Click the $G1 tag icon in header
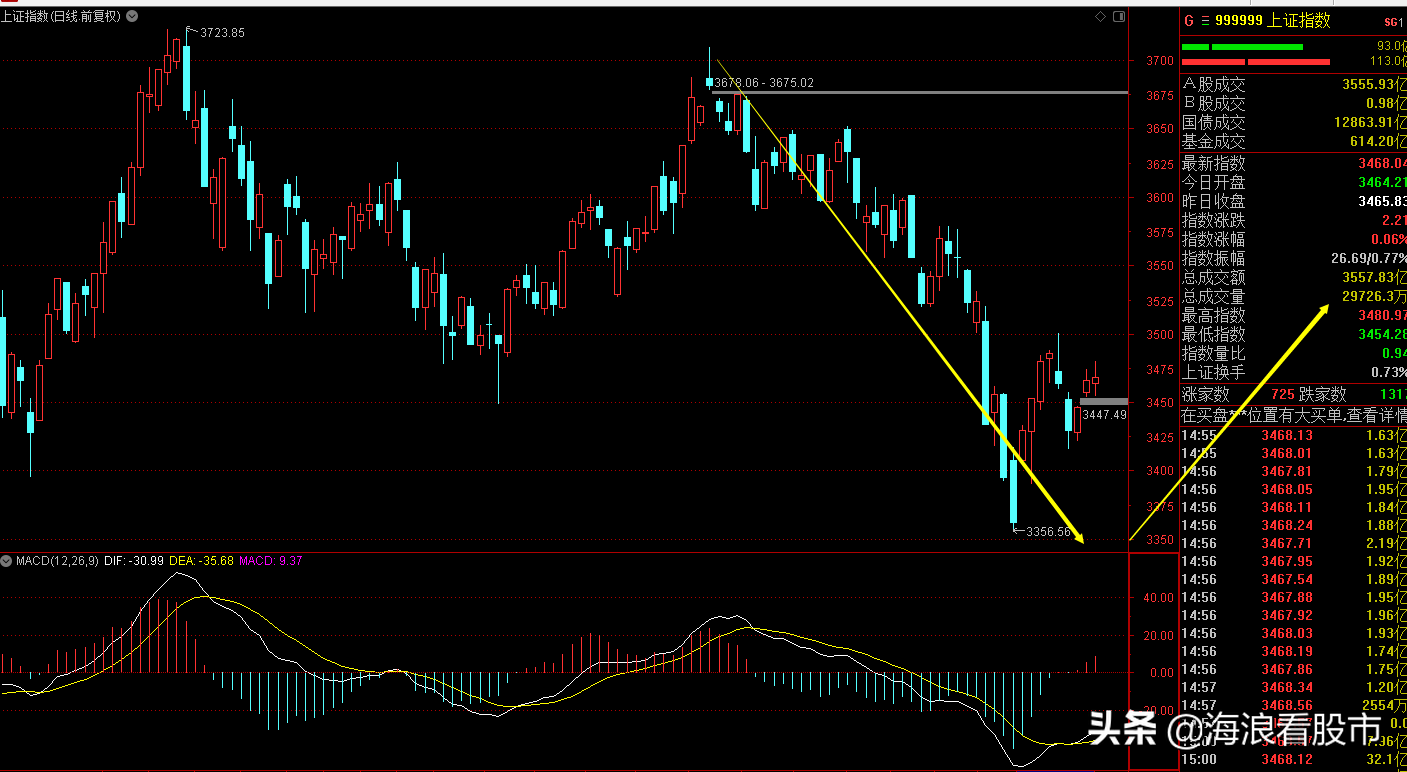This screenshot has width=1407, height=772. (x=1394, y=22)
